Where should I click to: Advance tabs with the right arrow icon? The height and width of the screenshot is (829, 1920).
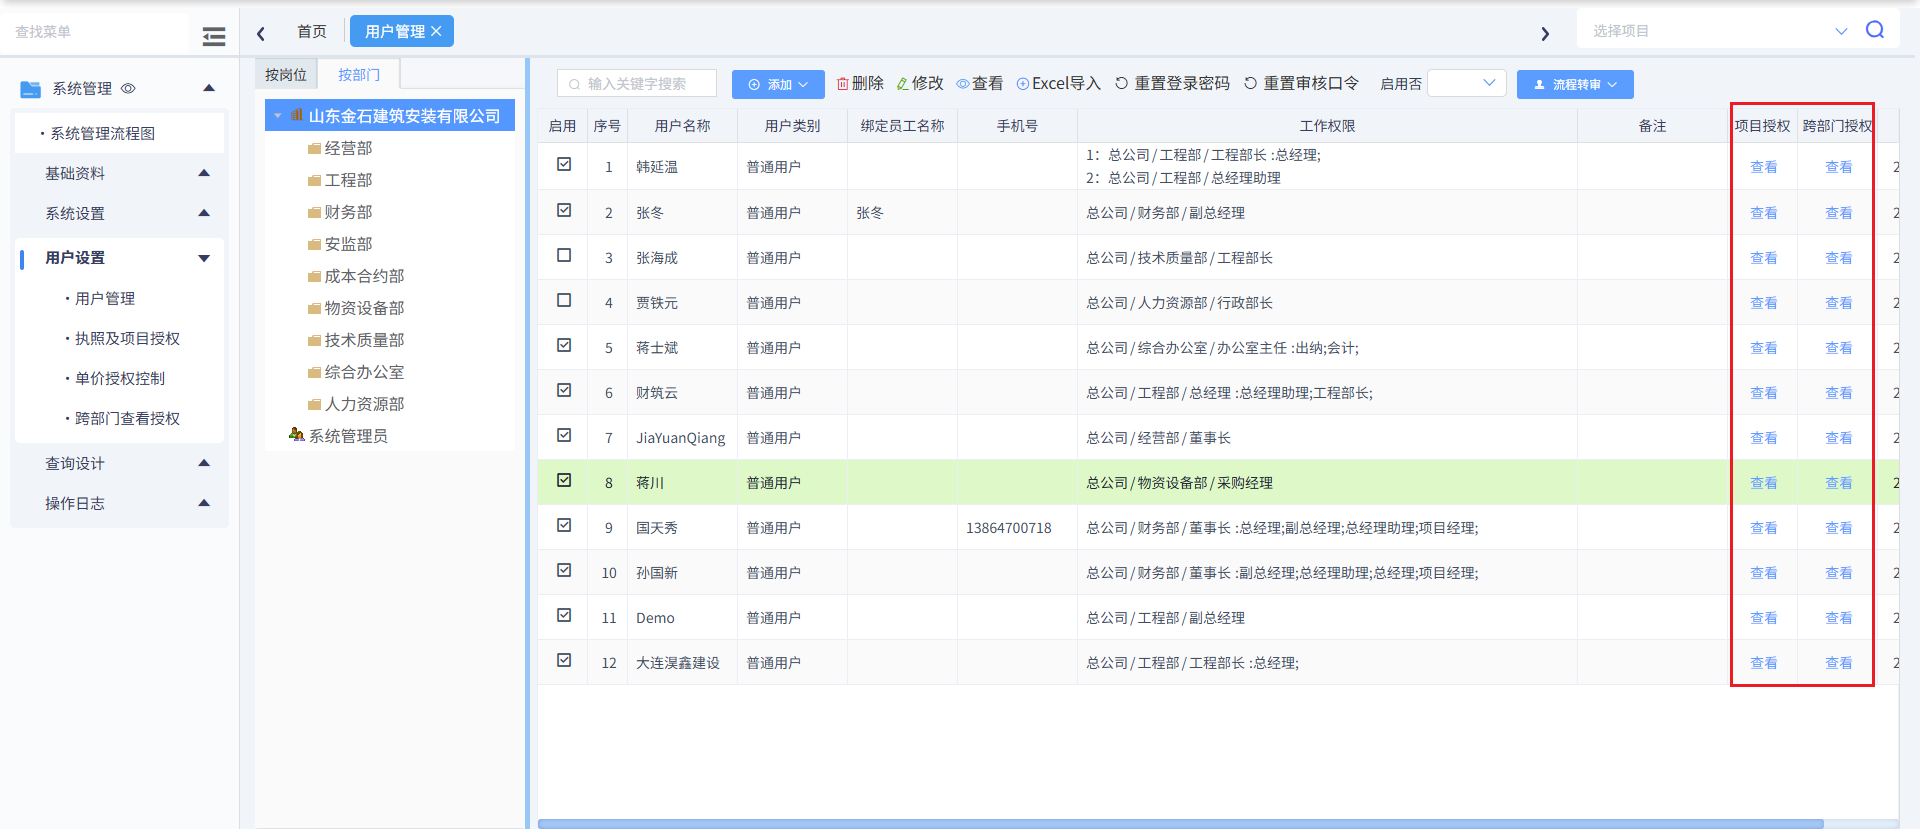click(1545, 34)
